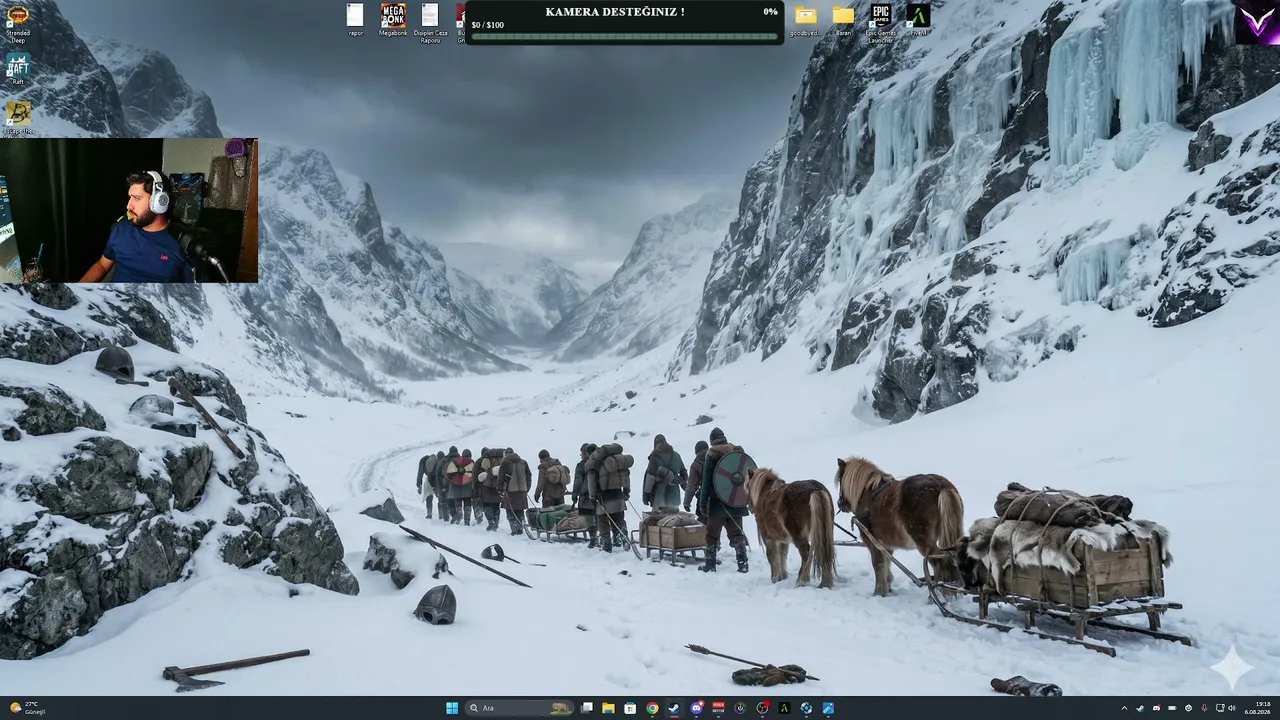Screen dimensions: 1280x720
Task: Click the webcam overlay thumbnail
Action: coord(129,210)
